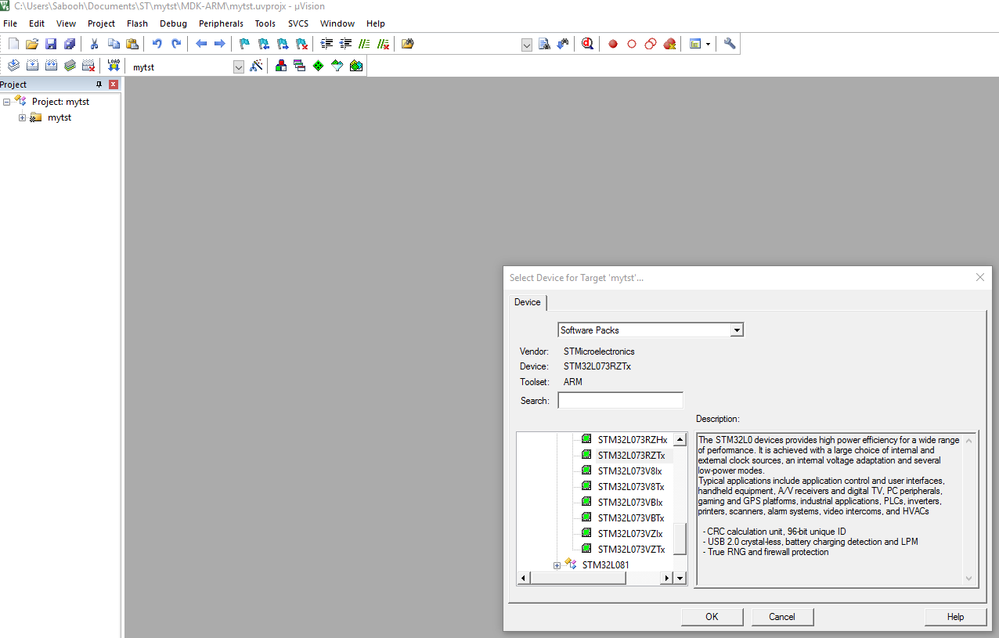Open Debug menu
Screen dimensions: 999x638
pos(173,24)
